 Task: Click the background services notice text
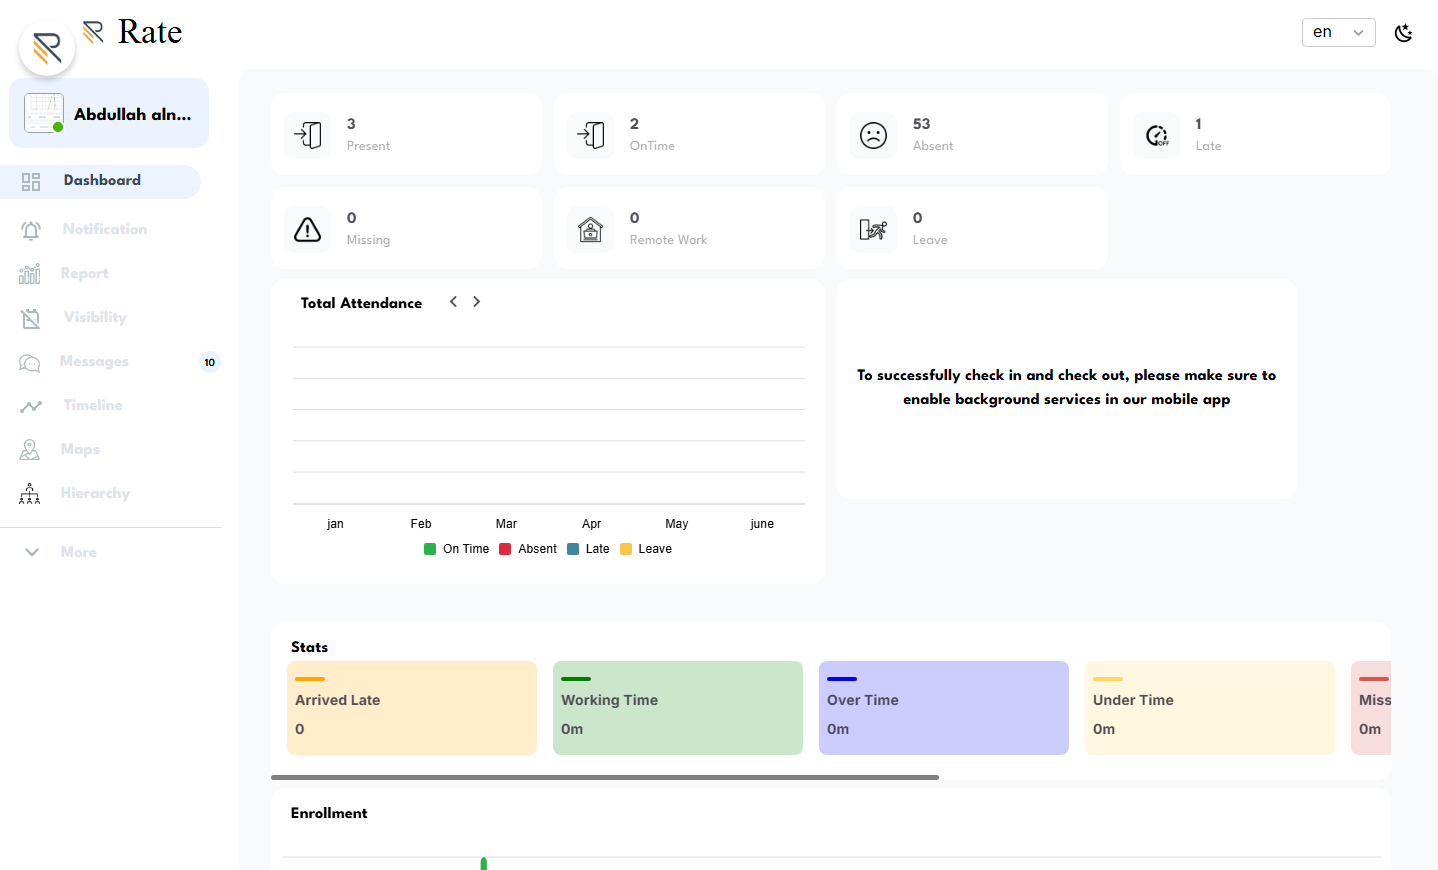1066,387
